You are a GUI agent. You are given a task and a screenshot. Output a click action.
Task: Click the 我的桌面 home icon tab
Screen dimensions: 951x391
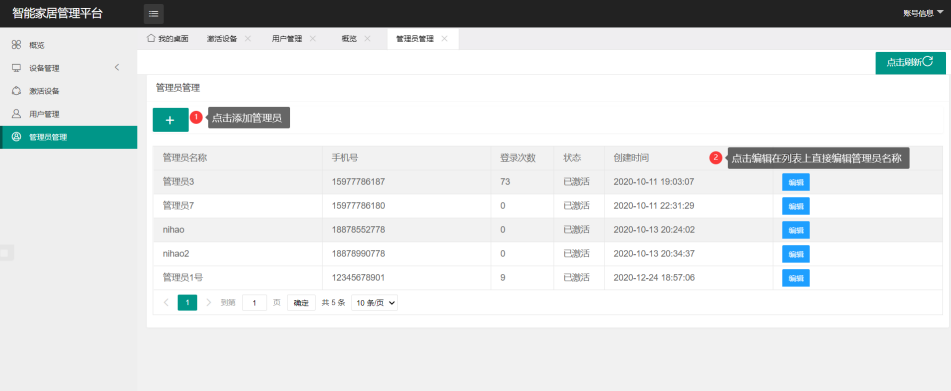[151, 38]
